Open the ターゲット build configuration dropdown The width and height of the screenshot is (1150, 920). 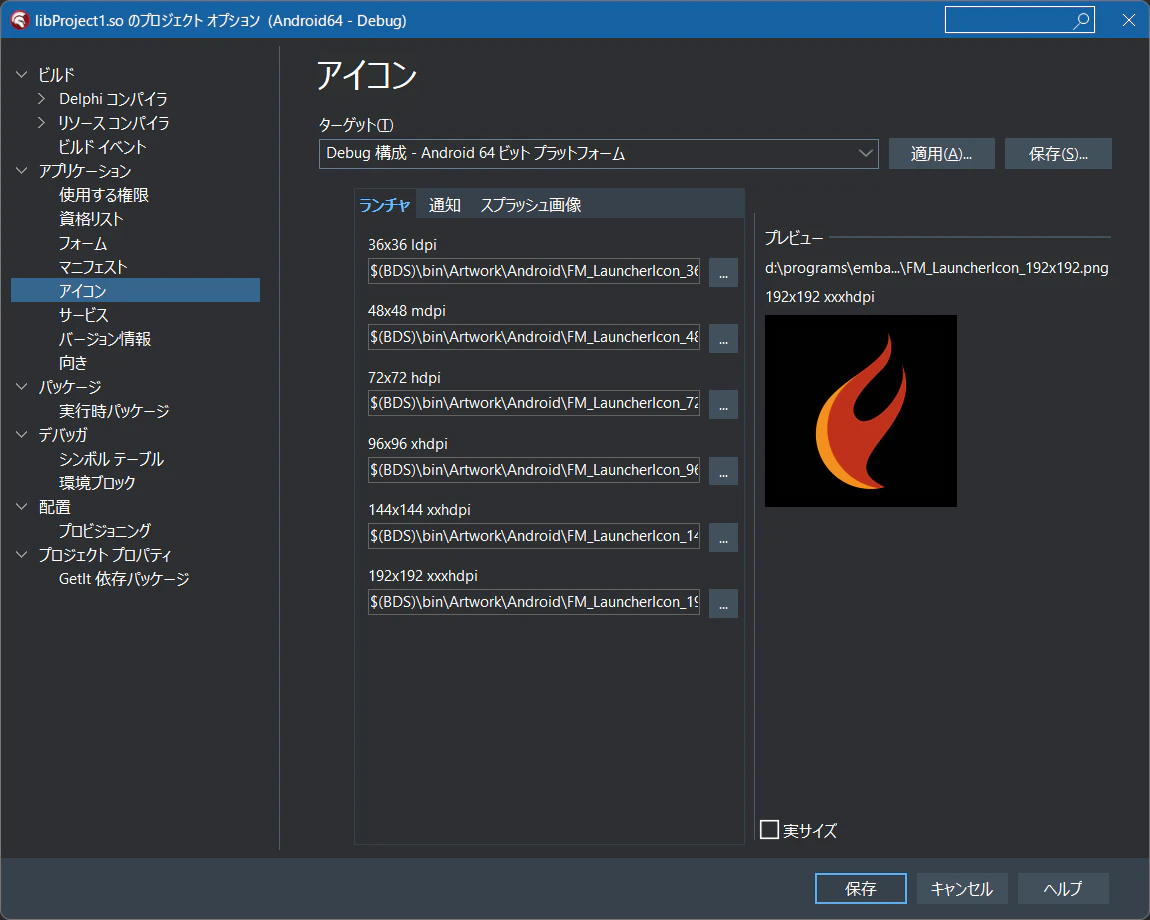598,153
